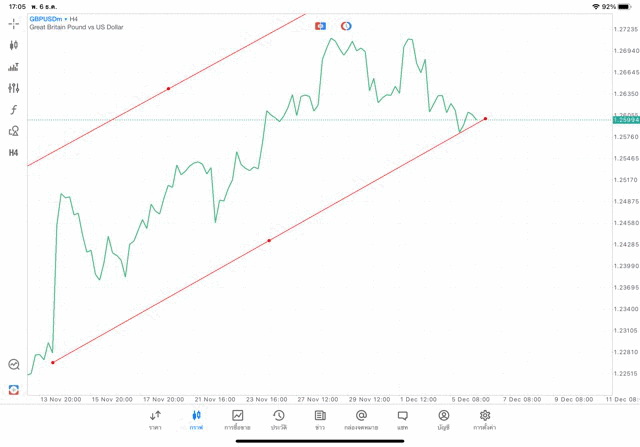
Task: Open the chart search icon at lower left
Action: click(x=13, y=365)
